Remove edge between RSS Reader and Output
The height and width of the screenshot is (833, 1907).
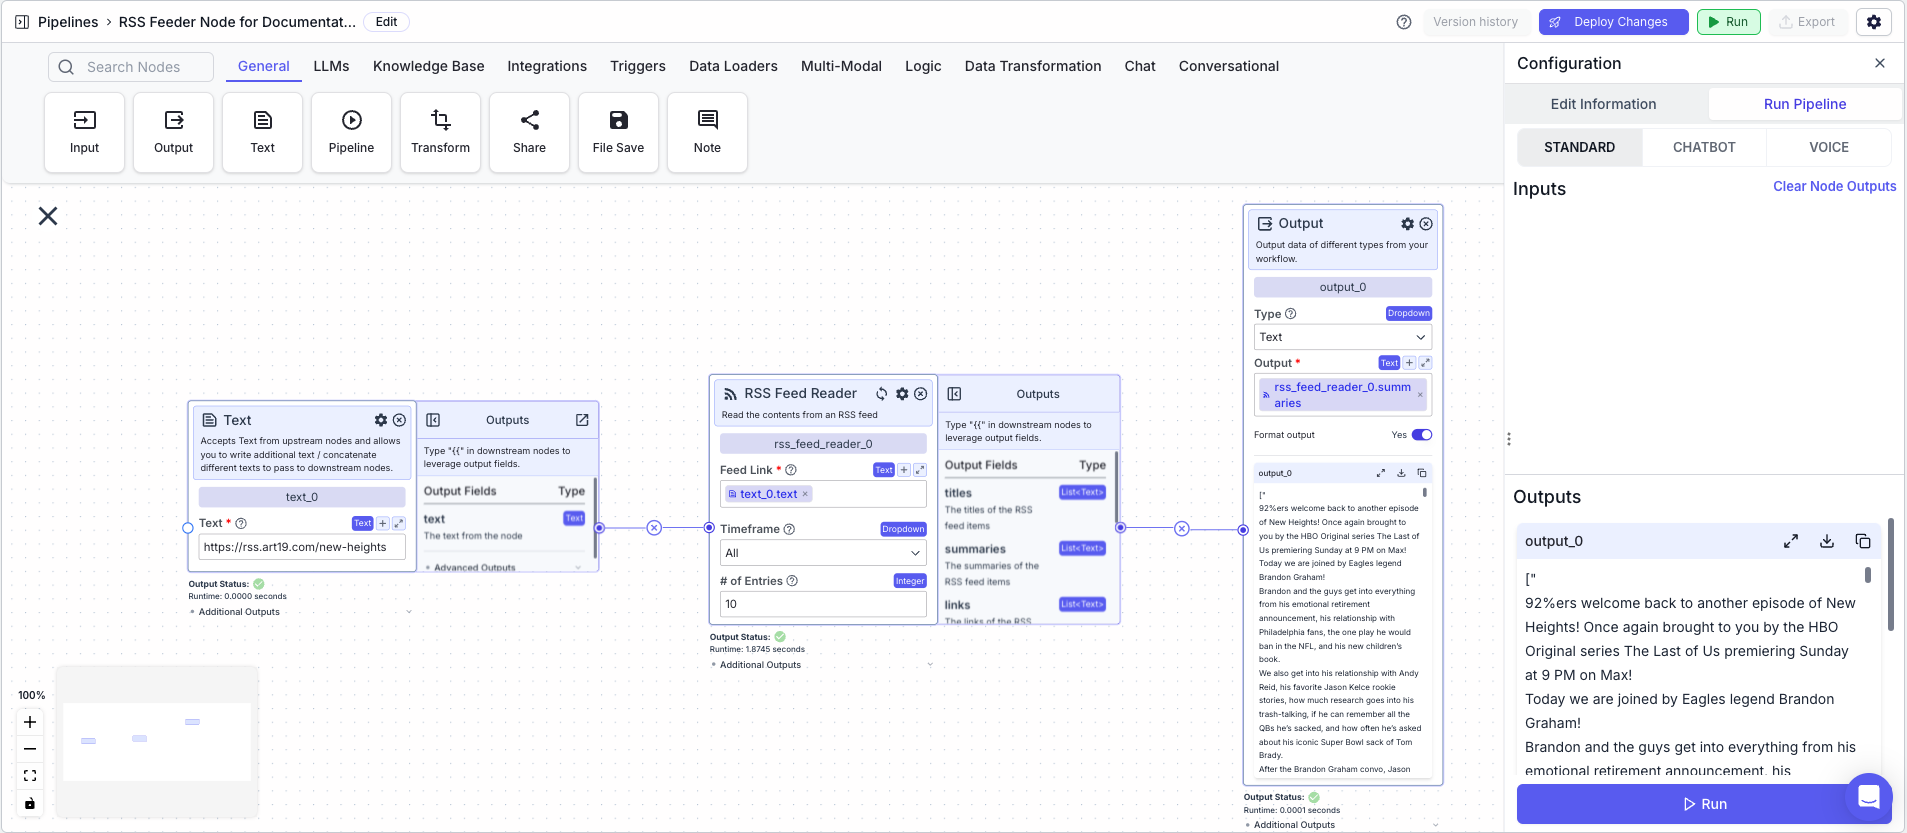(x=1182, y=529)
